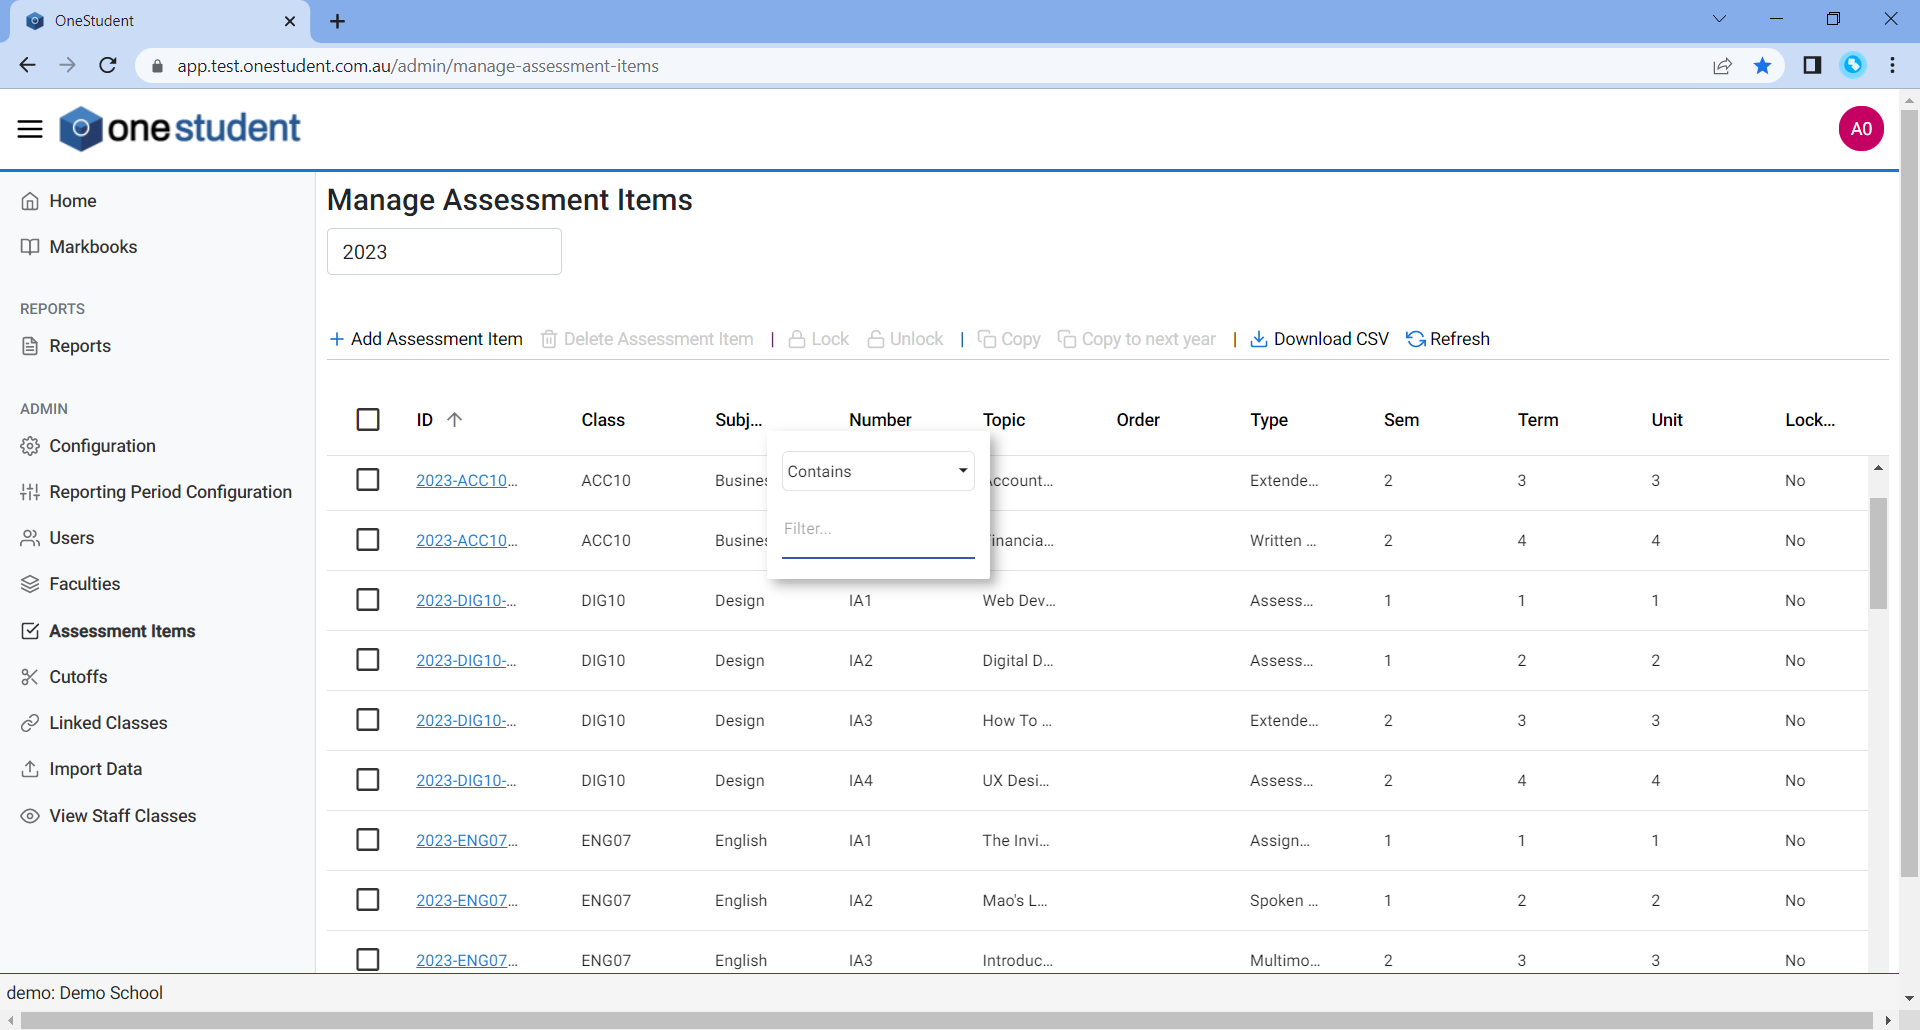Screen dimensions: 1920x1030
Task: Open the browser tab search chevron
Action: pos(1719,18)
